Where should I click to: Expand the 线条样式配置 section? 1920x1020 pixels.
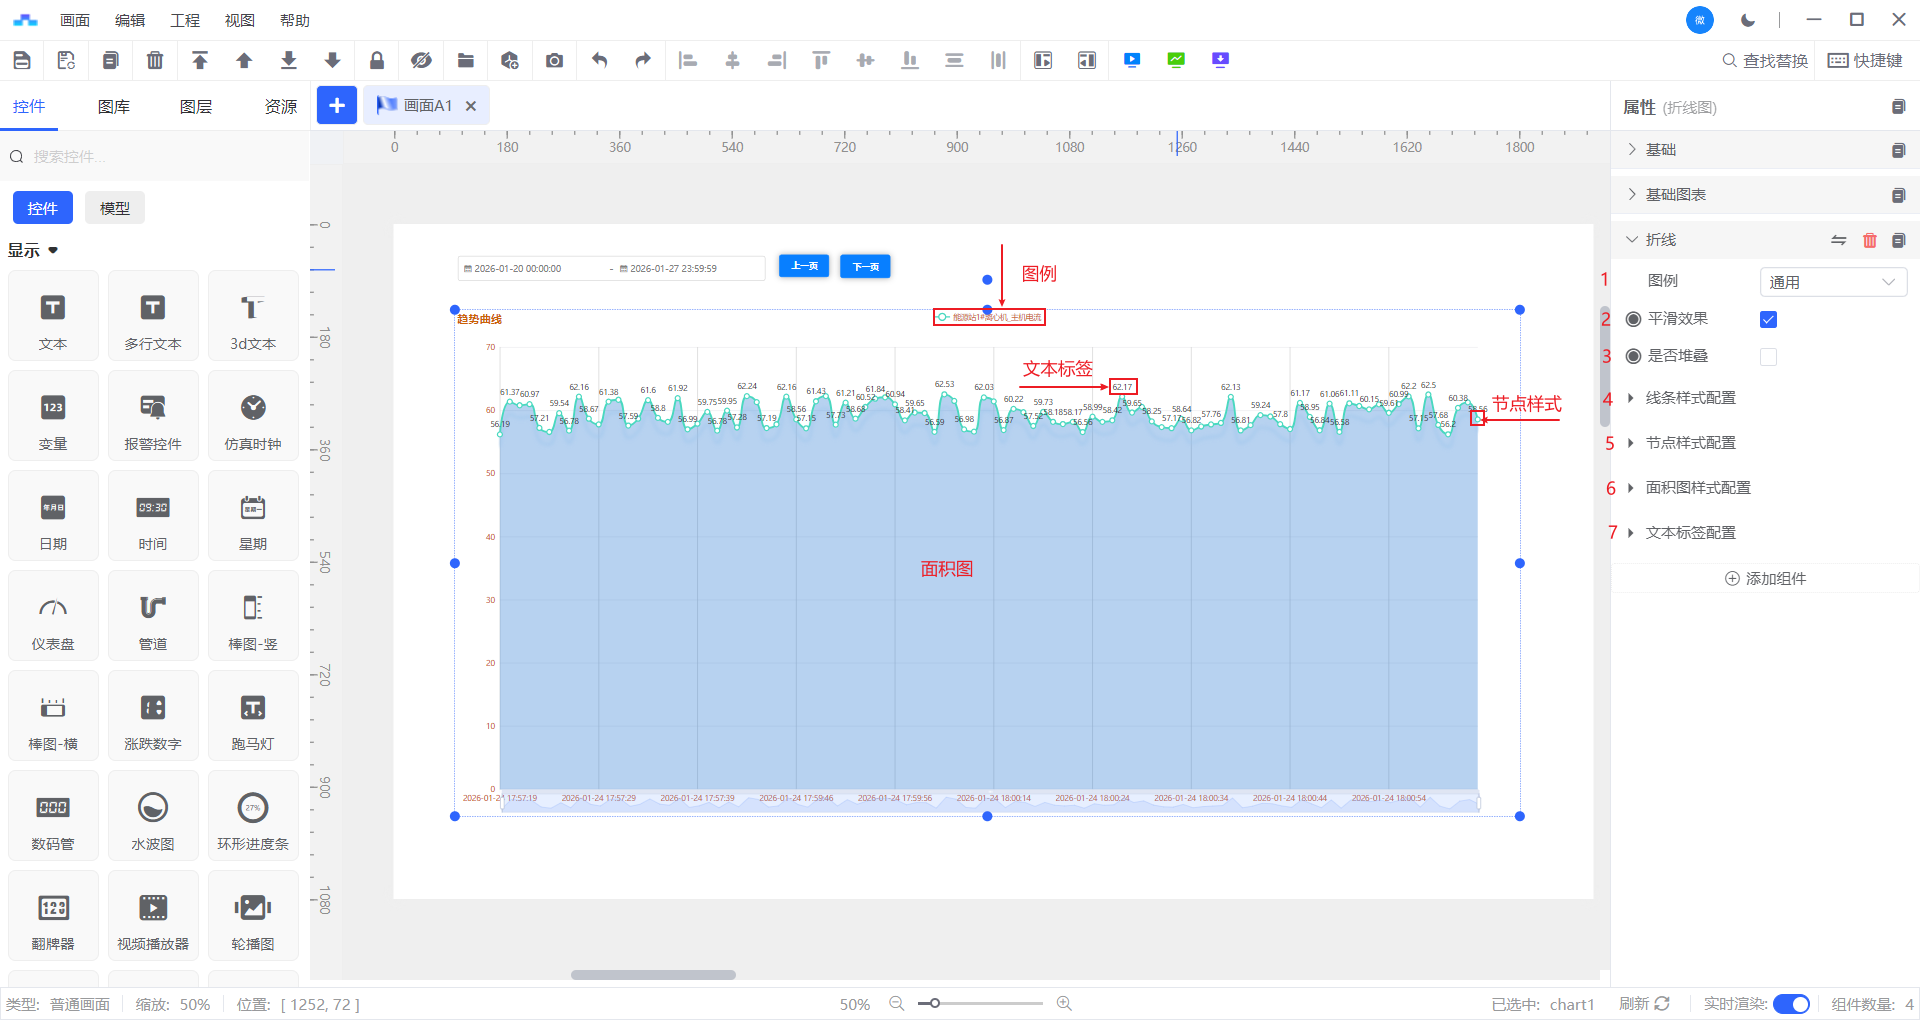pyautogui.click(x=1690, y=398)
